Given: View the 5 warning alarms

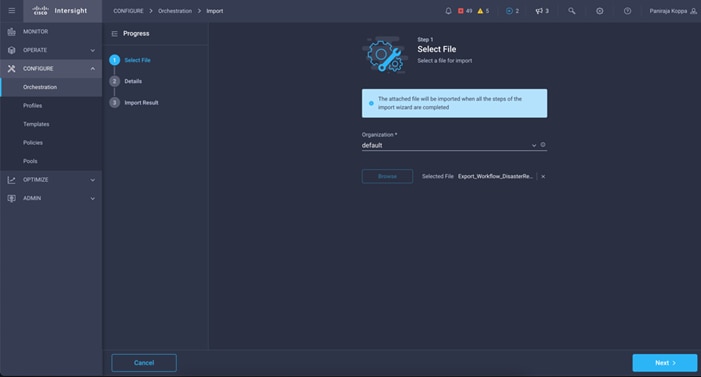Looking at the screenshot, I should 483,11.
